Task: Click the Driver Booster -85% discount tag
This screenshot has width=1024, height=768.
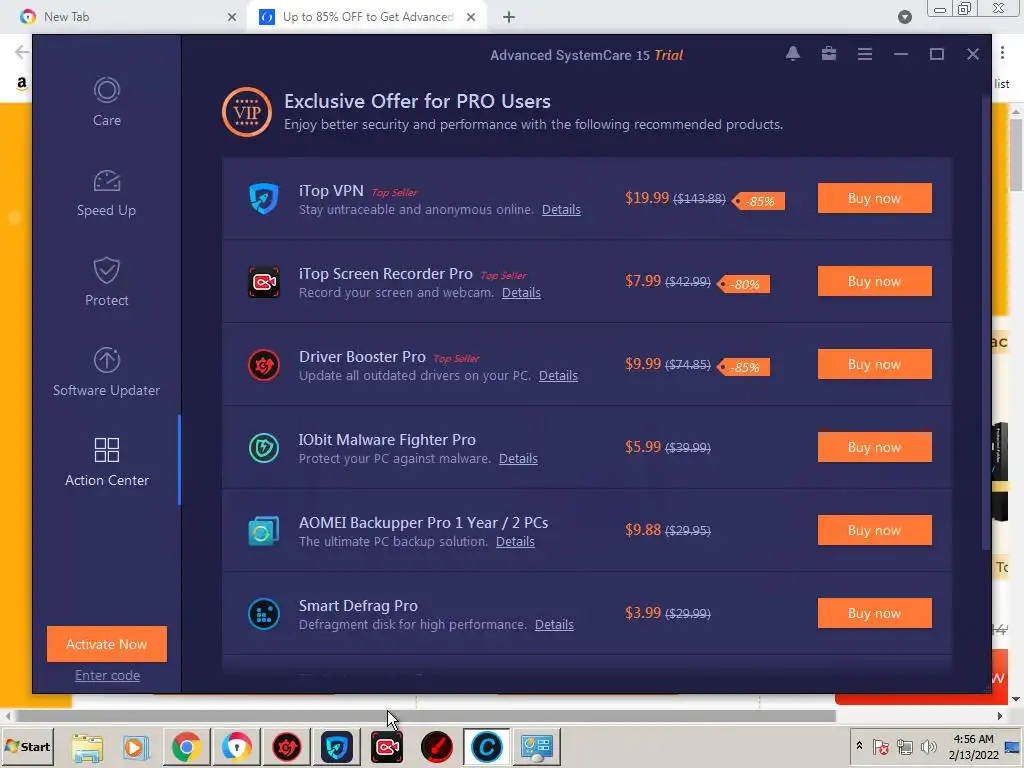Action: pos(744,367)
